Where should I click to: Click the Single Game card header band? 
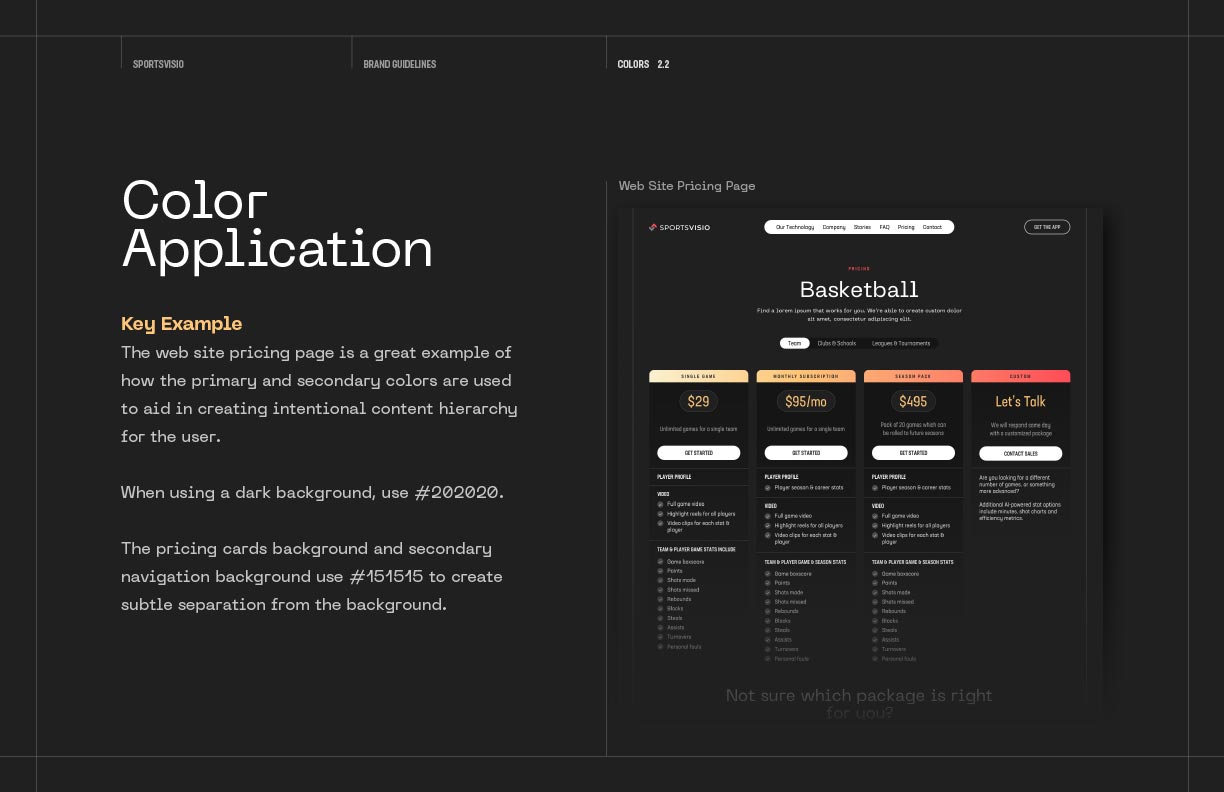pos(699,376)
